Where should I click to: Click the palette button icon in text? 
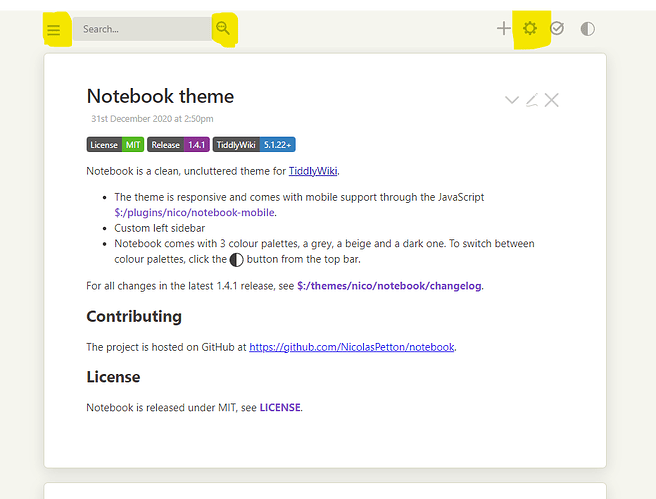(x=236, y=260)
